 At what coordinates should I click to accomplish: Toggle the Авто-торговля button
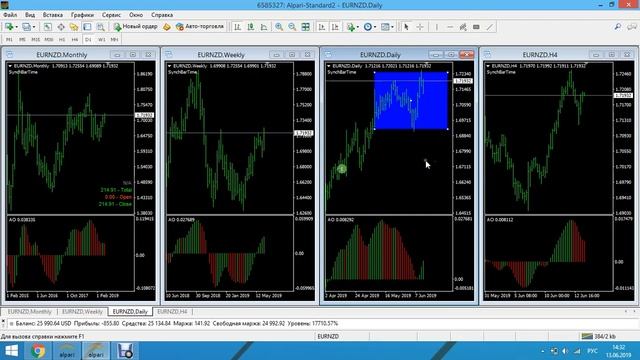tap(200, 27)
